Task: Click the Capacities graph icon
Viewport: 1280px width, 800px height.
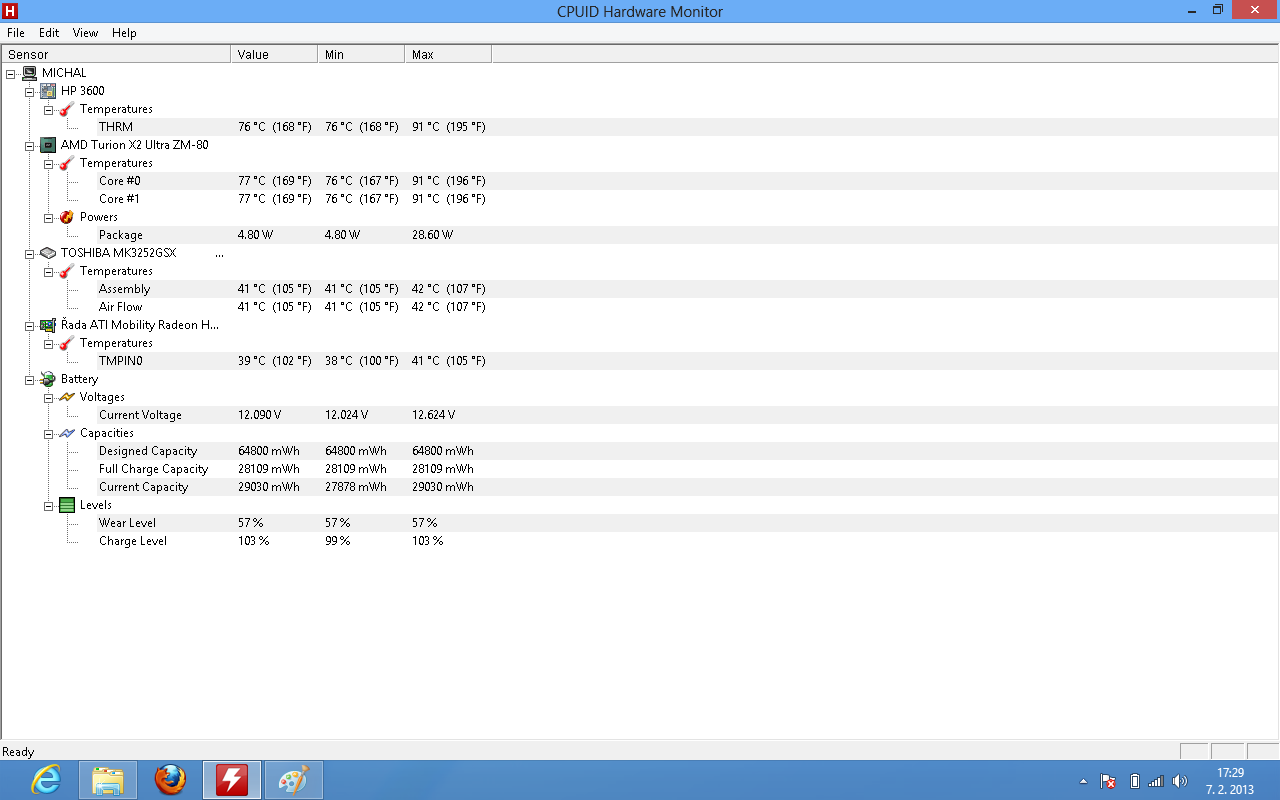Action: click(67, 433)
